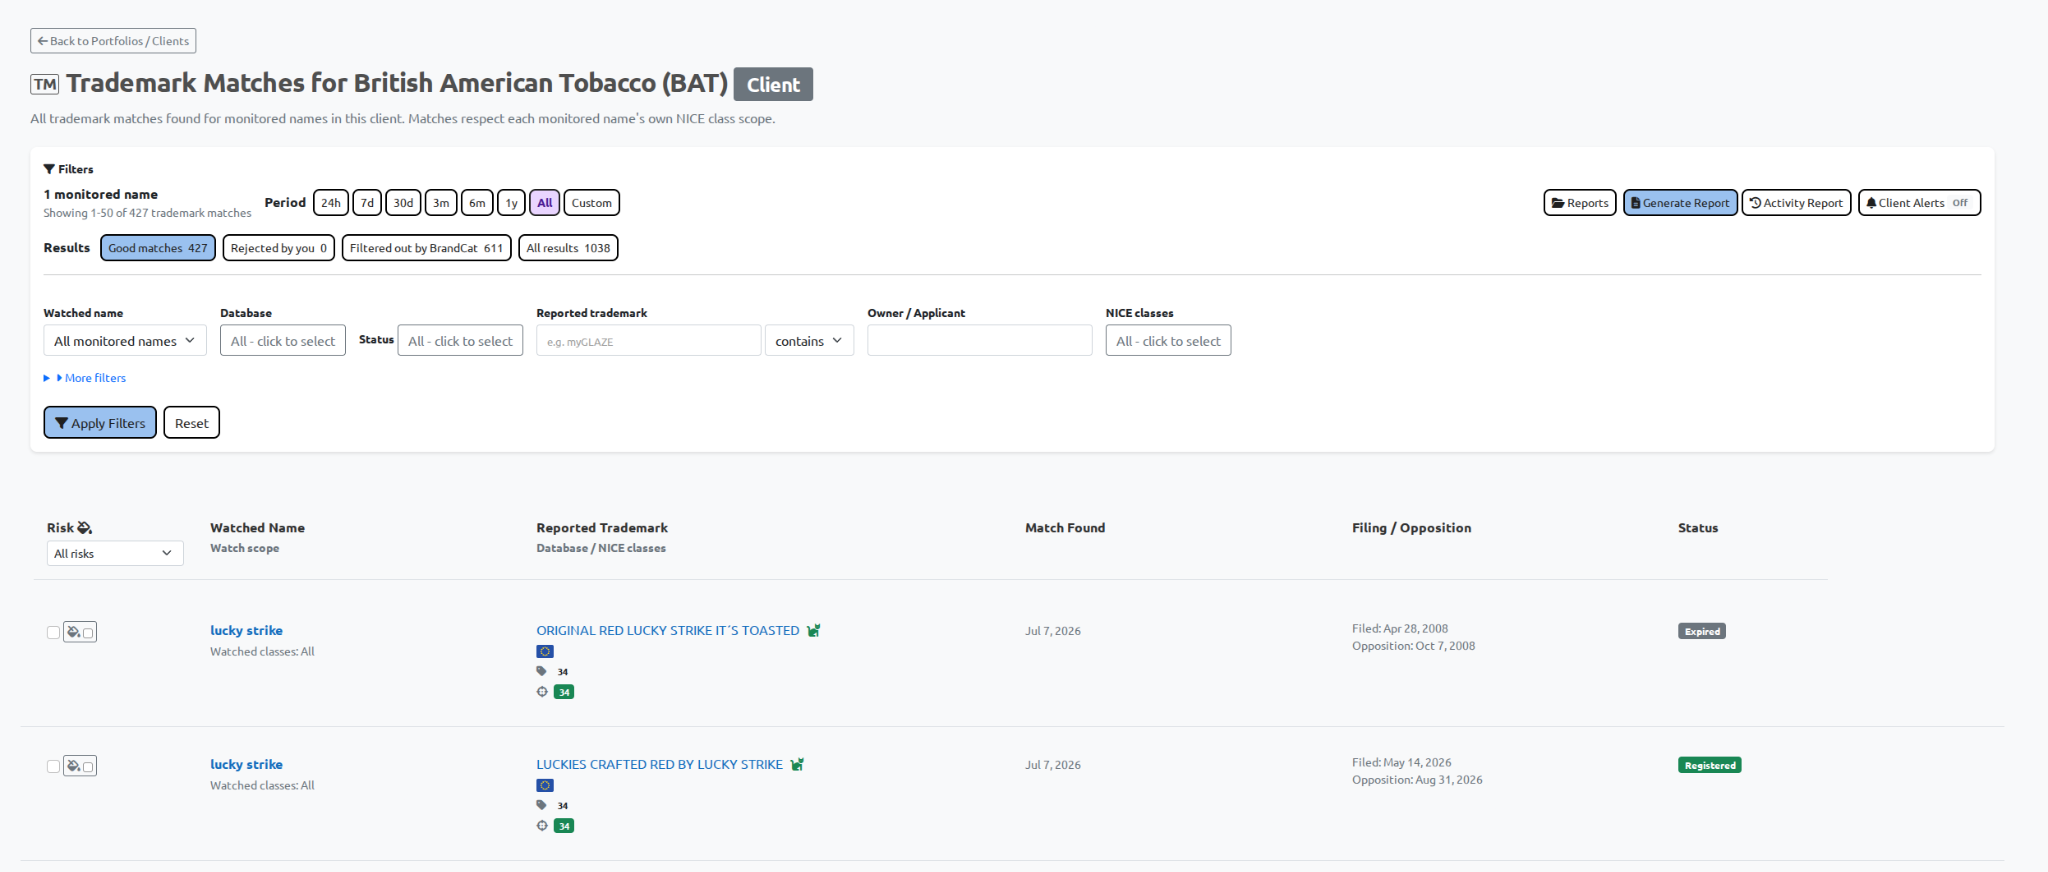Click the green cat icon after ORIGINAL RED LUCKY STRIKE
The width and height of the screenshot is (2048, 872).
click(814, 631)
